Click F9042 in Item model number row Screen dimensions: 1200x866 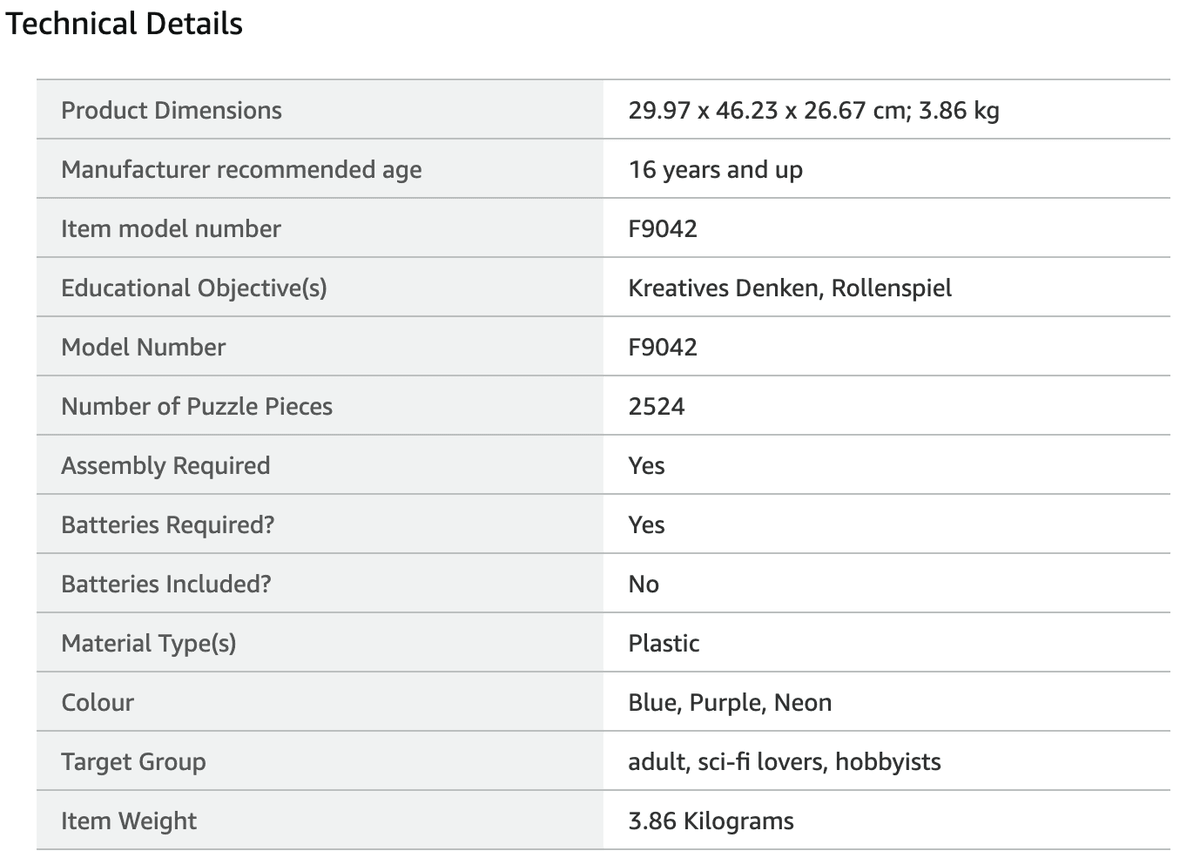663,229
